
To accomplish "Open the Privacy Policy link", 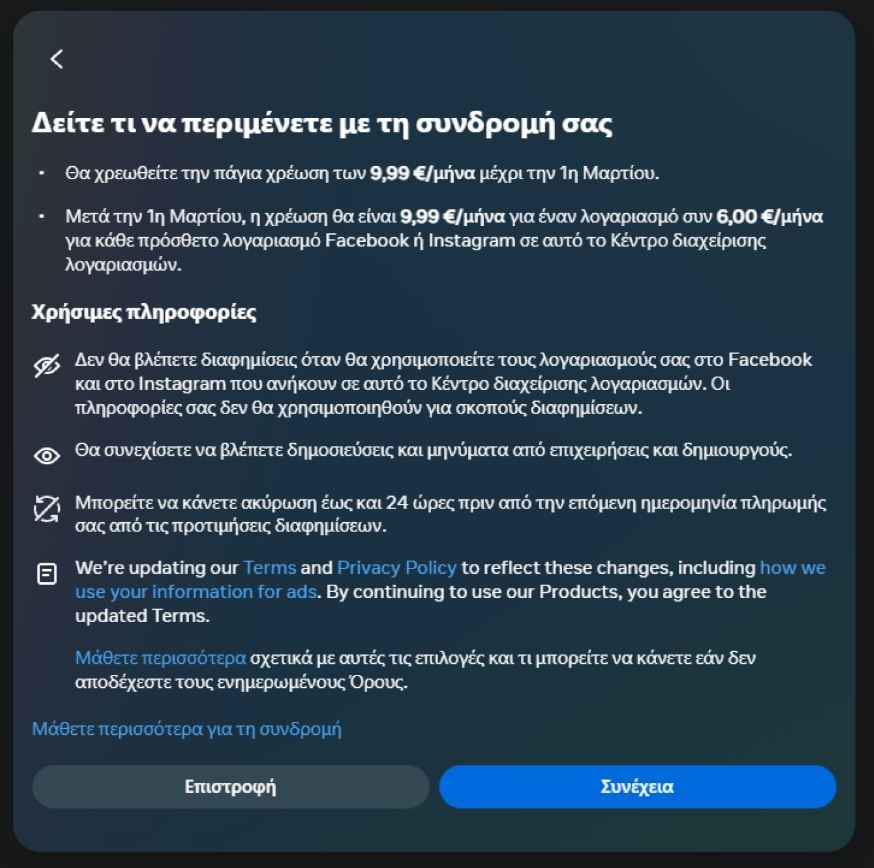I will [x=397, y=568].
